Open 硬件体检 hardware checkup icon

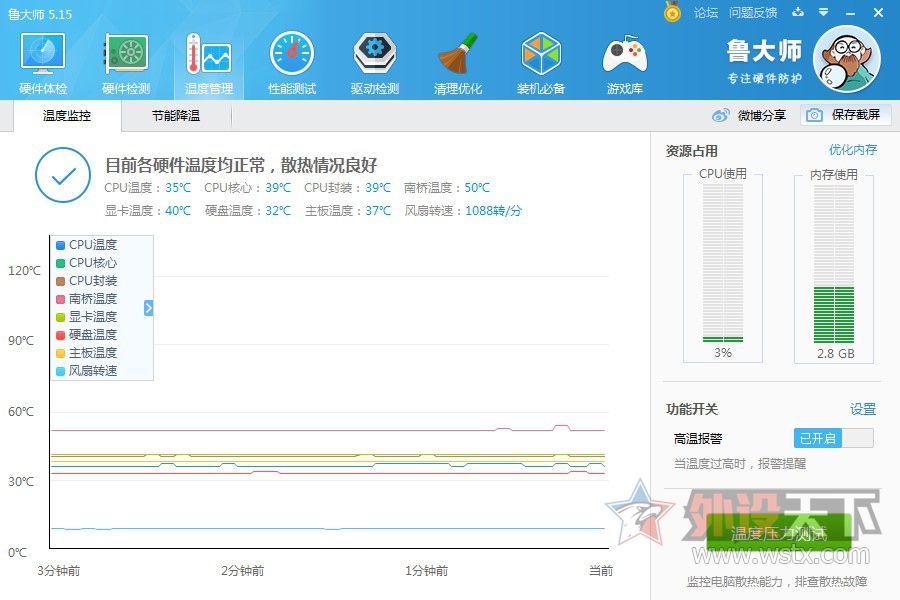(x=43, y=53)
